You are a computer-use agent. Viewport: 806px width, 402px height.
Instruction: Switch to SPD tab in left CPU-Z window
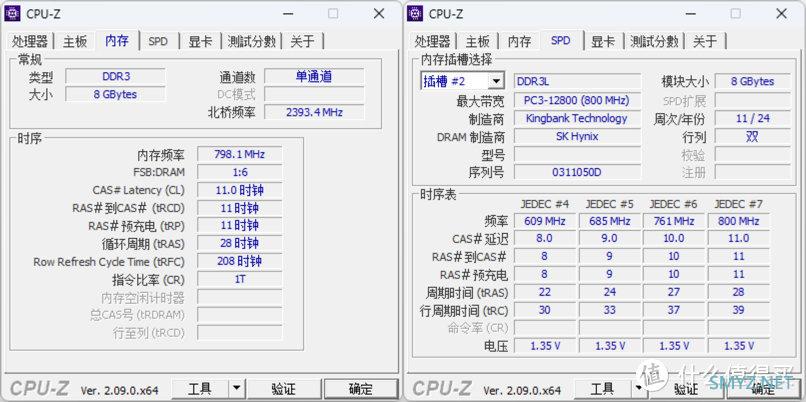(x=158, y=42)
